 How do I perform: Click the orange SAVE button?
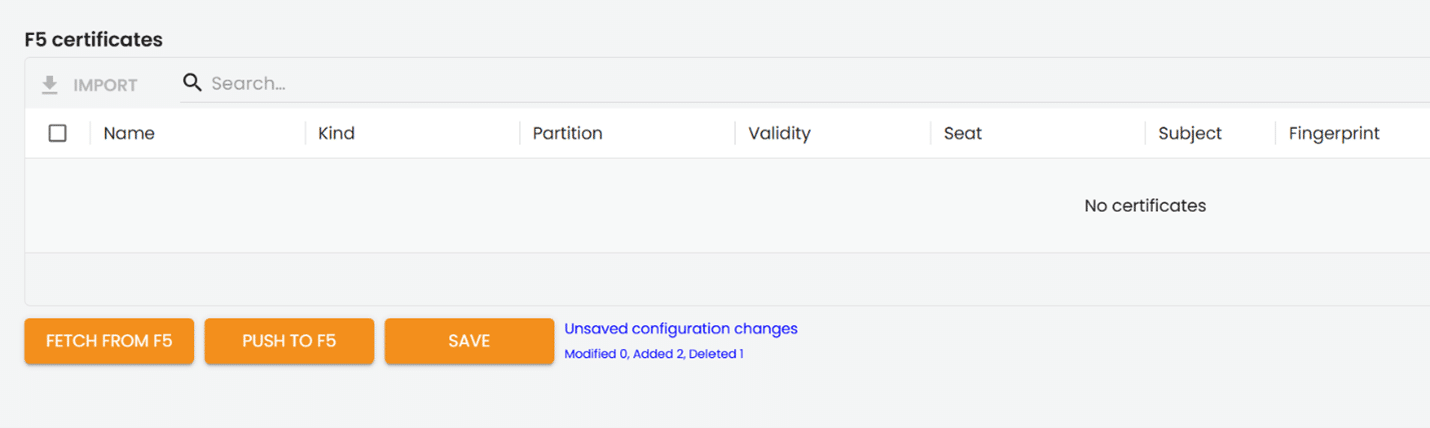coord(469,341)
